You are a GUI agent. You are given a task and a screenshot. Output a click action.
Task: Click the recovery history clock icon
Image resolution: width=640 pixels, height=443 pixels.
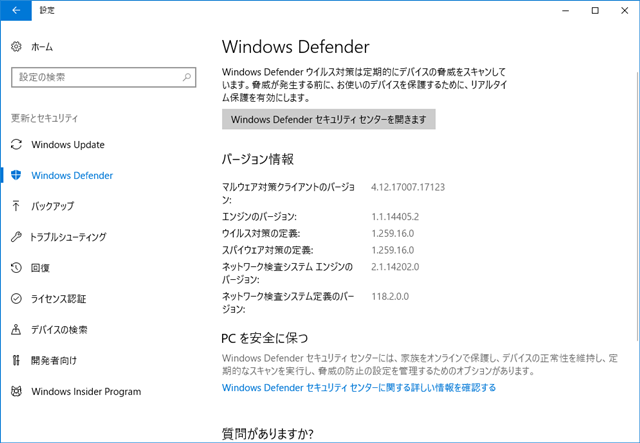pos(16,268)
